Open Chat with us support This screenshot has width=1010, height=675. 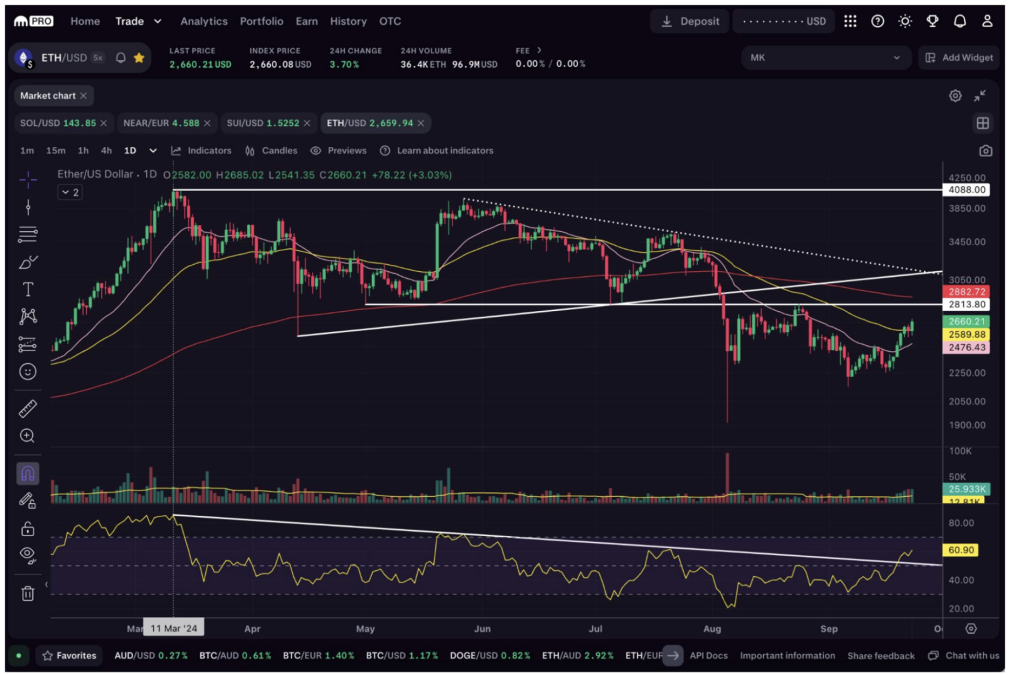[964, 656]
